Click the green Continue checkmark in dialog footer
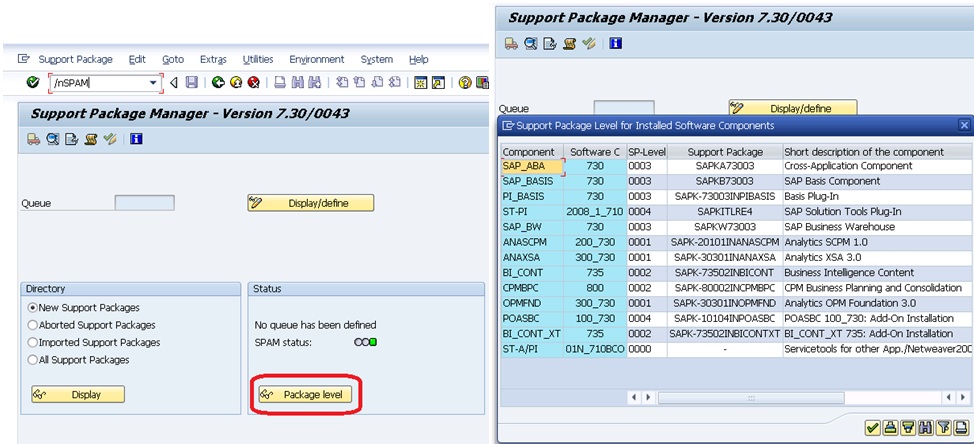The image size is (974, 444). pyautogui.click(x=872, y=427)
